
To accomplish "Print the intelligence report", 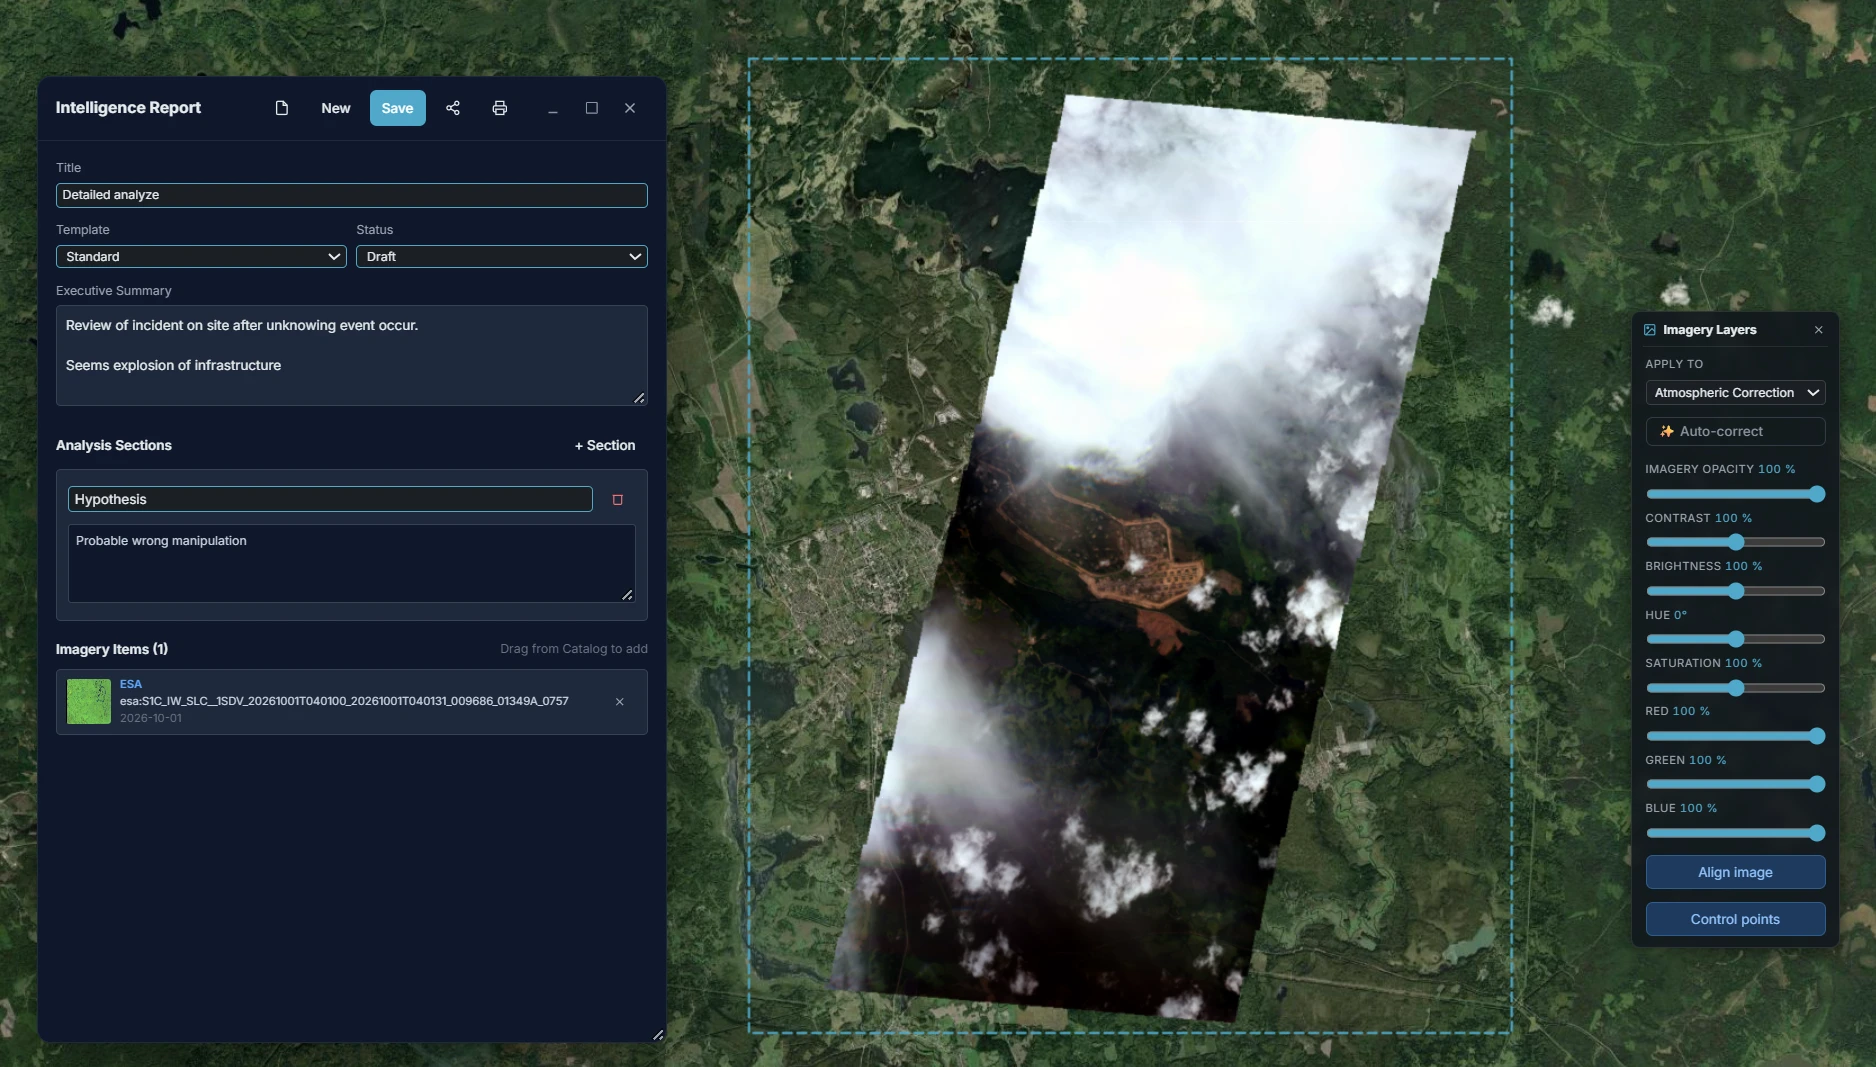I will (x=500, y=108).
